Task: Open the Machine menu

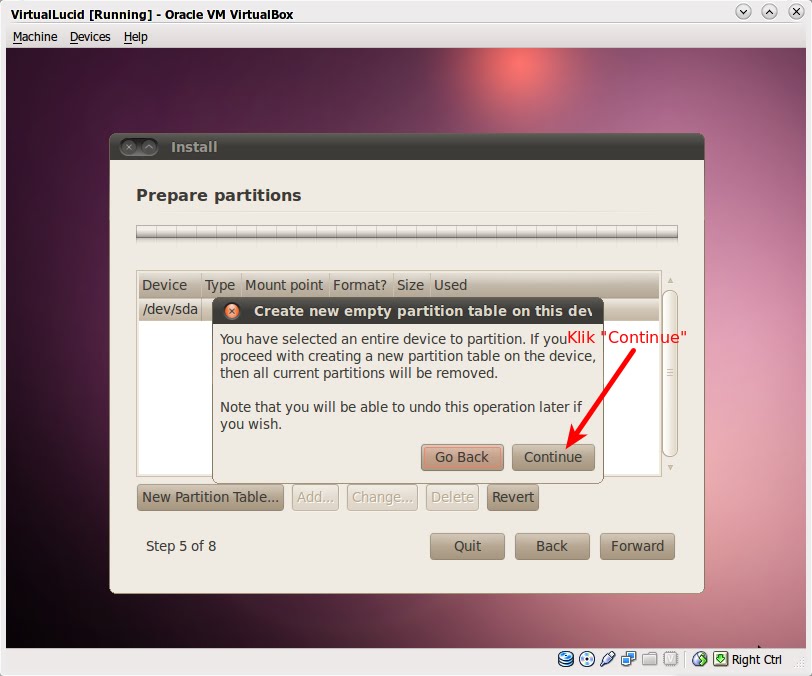Action: coord(35,37)
